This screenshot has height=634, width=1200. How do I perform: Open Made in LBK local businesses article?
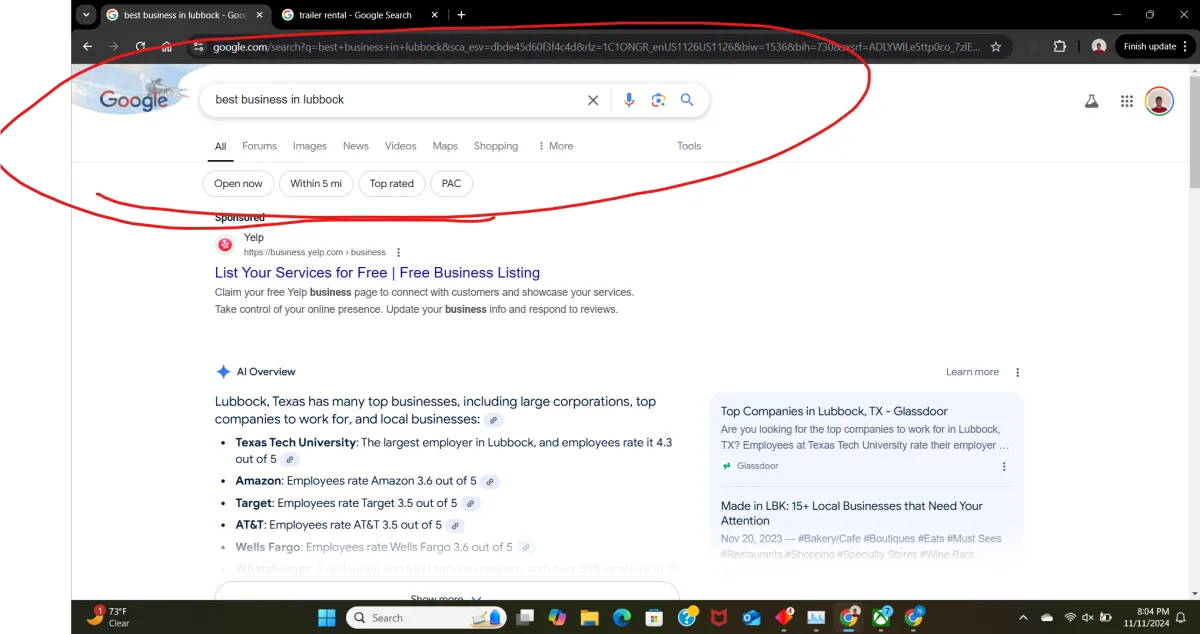[x=852, y=513]
